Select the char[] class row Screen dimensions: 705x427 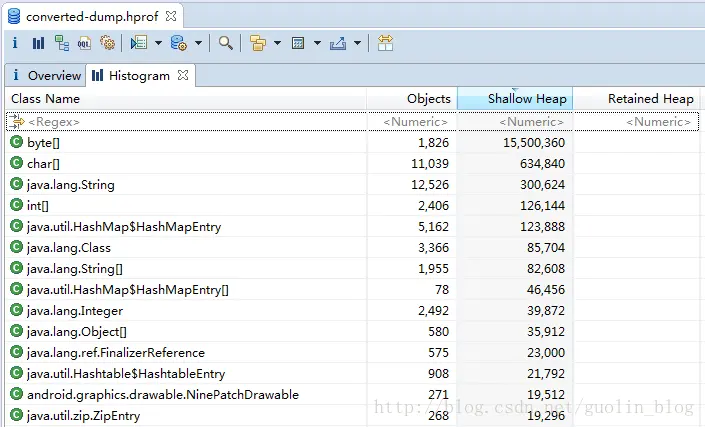pos(352,164)
